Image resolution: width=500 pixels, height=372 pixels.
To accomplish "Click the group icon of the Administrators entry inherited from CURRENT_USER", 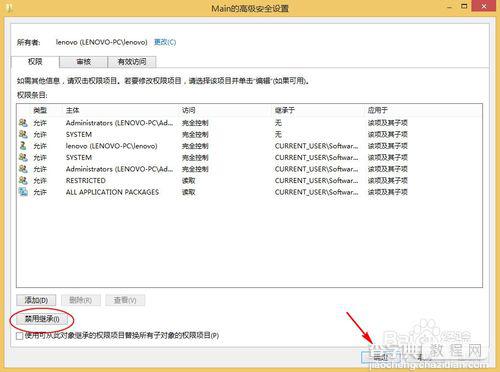I will pyautogui.click(x=23, y=169).
